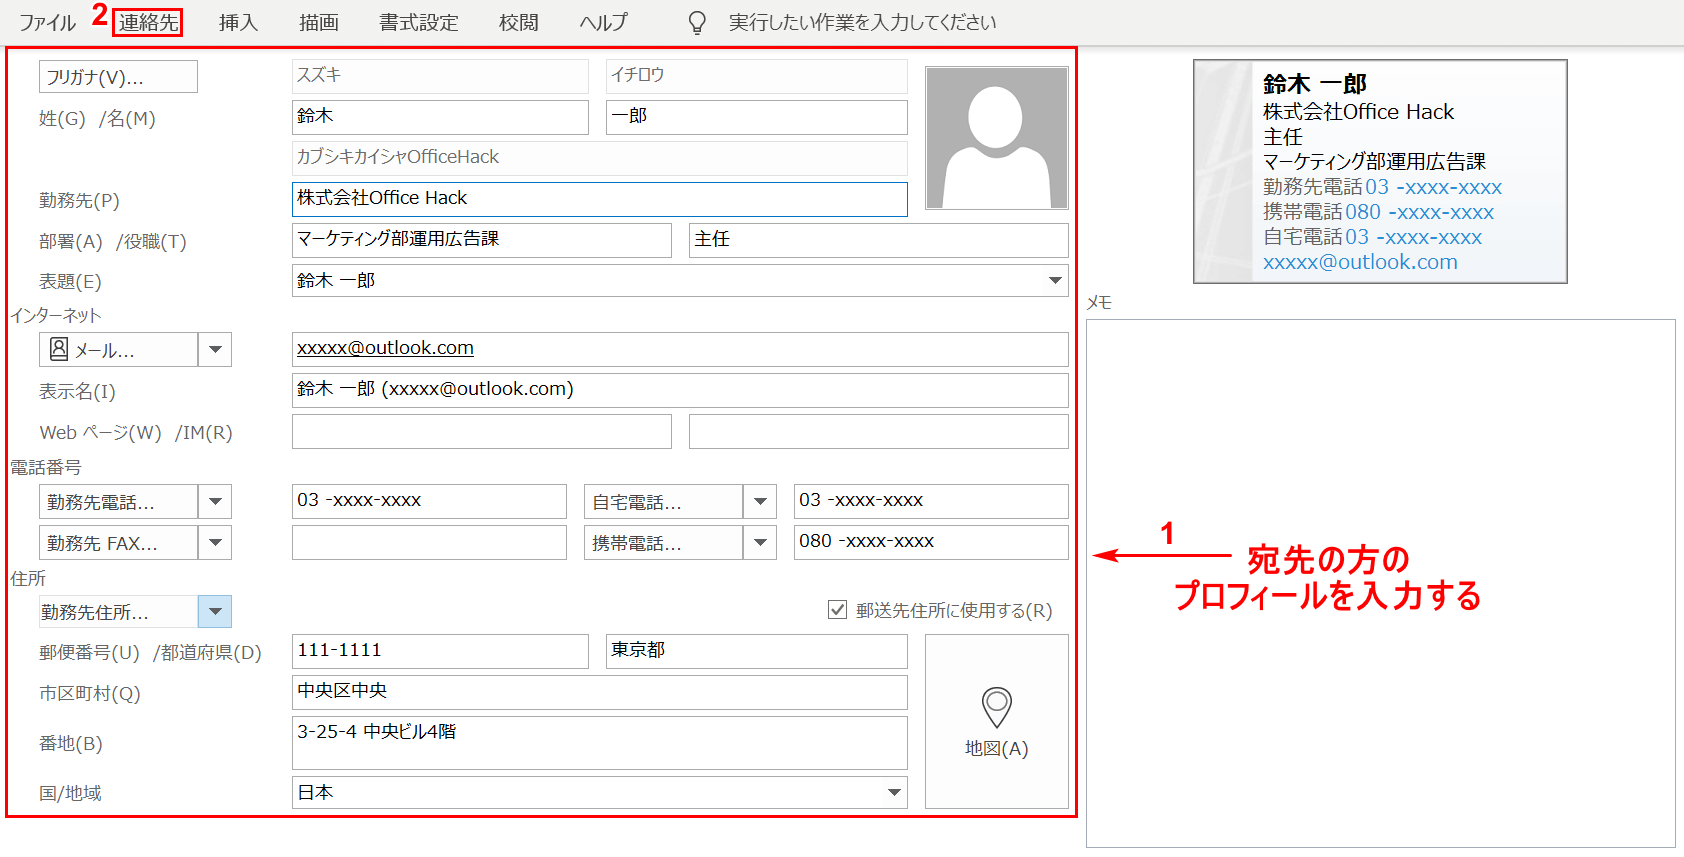
Task: Switch to the 書式設定 tab
Action: pos(418,22)
